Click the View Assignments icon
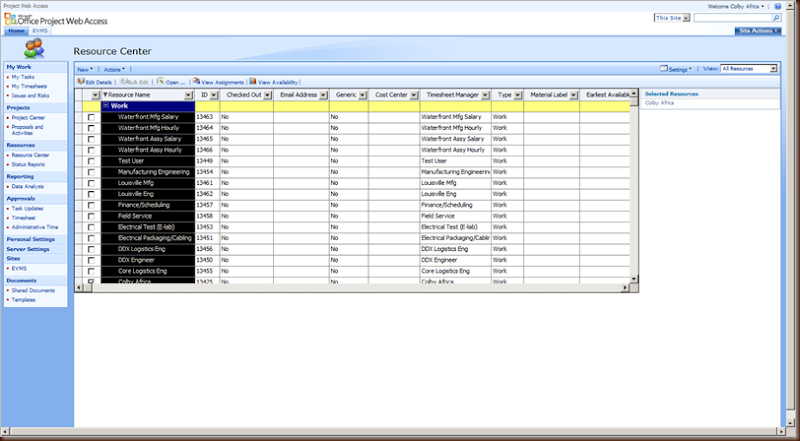The width and height of the screenshot is (800, 441). [x=196, y=81]
